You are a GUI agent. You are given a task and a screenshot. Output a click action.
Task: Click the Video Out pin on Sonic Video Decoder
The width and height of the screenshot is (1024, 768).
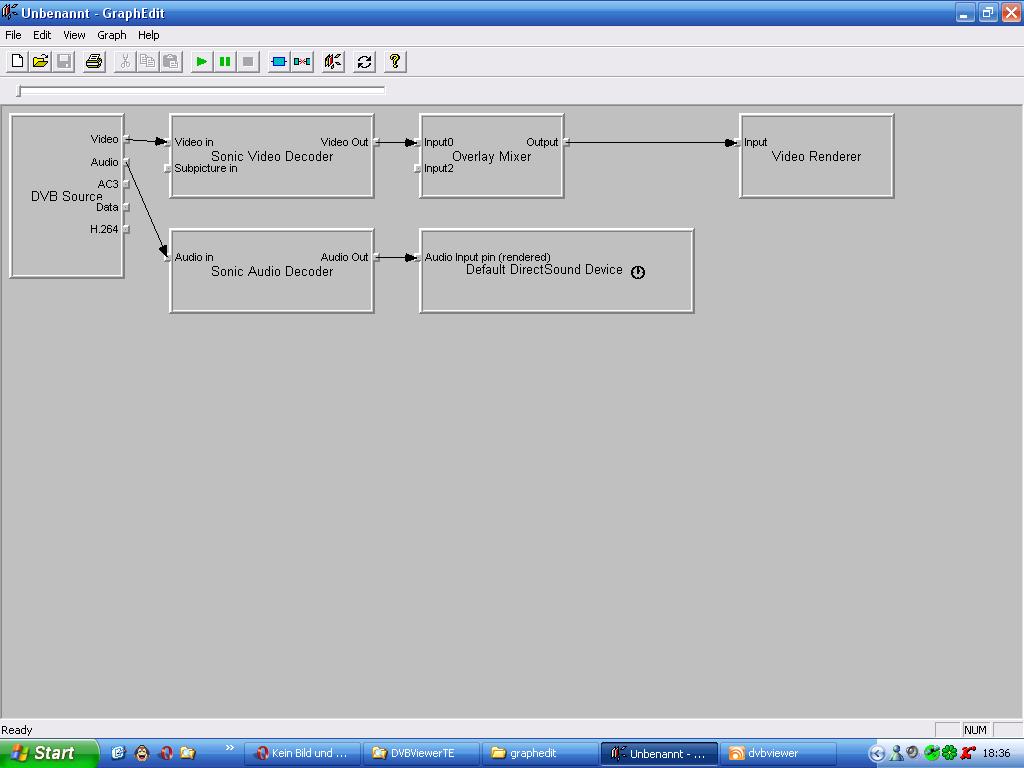pos(376,142)
